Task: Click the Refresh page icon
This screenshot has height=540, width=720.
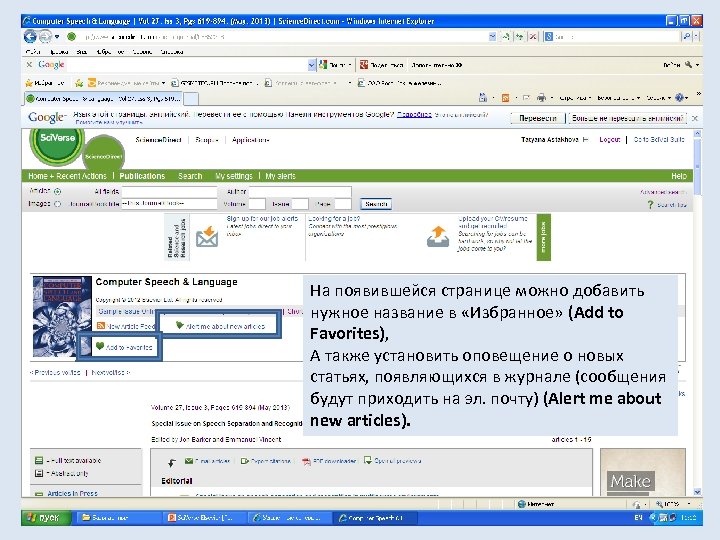Action: click(519, 36)
